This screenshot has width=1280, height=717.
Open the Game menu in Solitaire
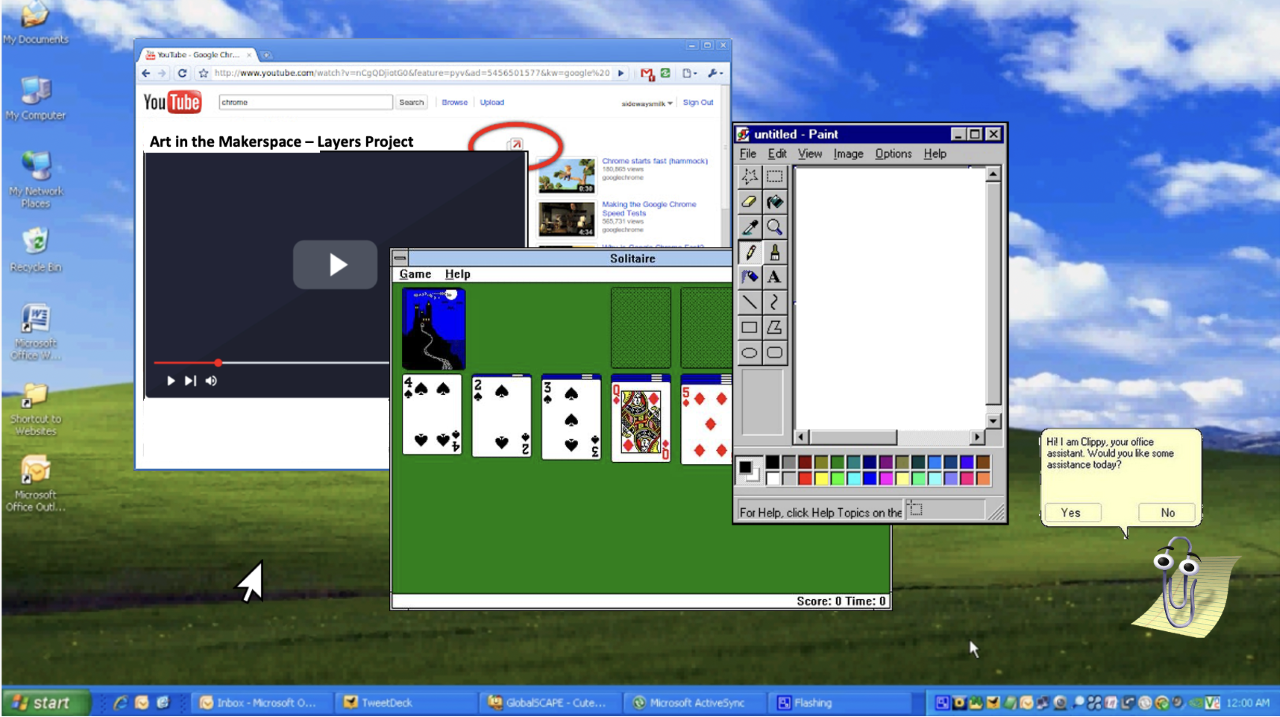415,274
